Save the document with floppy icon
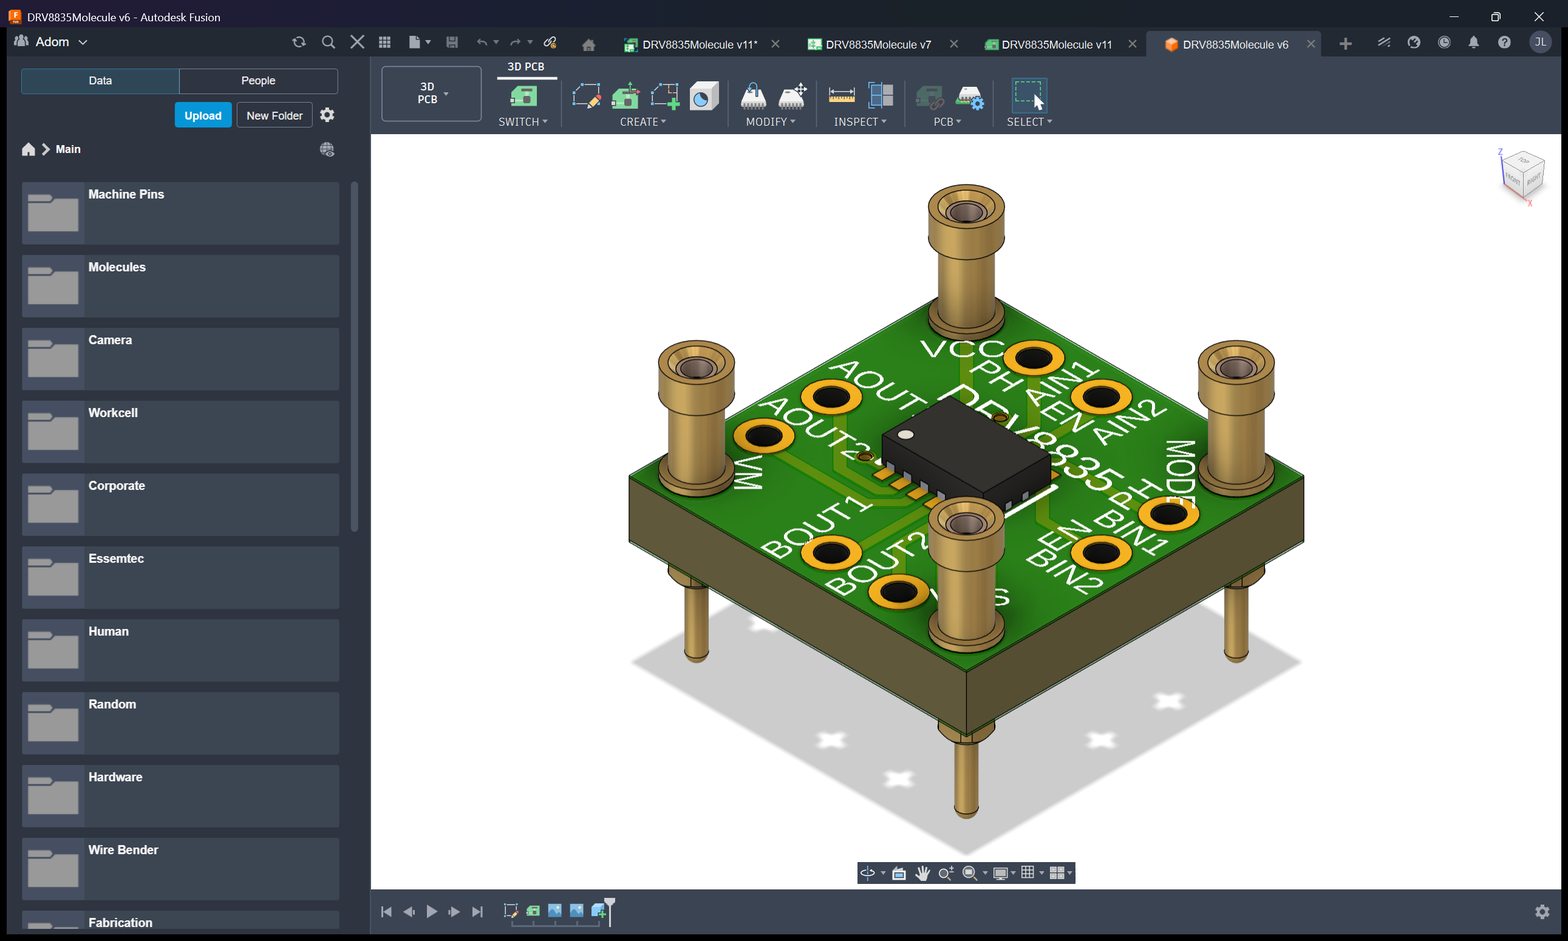1568x941 pixels. [x=452, y=42]
